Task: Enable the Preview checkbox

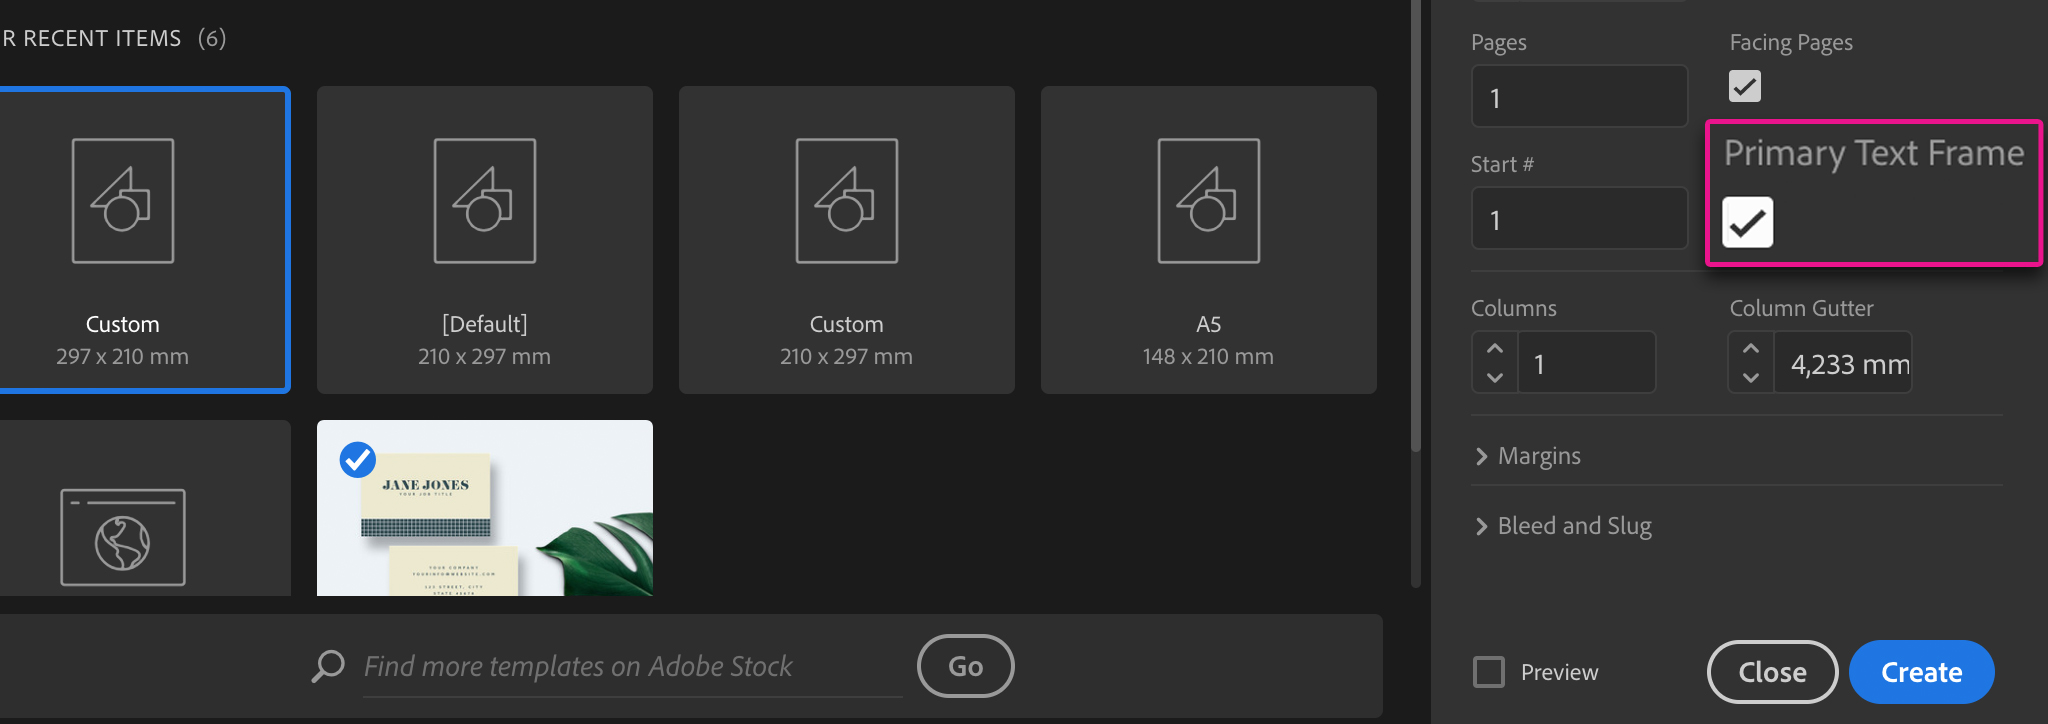Action: click(x=1488, y=673)
